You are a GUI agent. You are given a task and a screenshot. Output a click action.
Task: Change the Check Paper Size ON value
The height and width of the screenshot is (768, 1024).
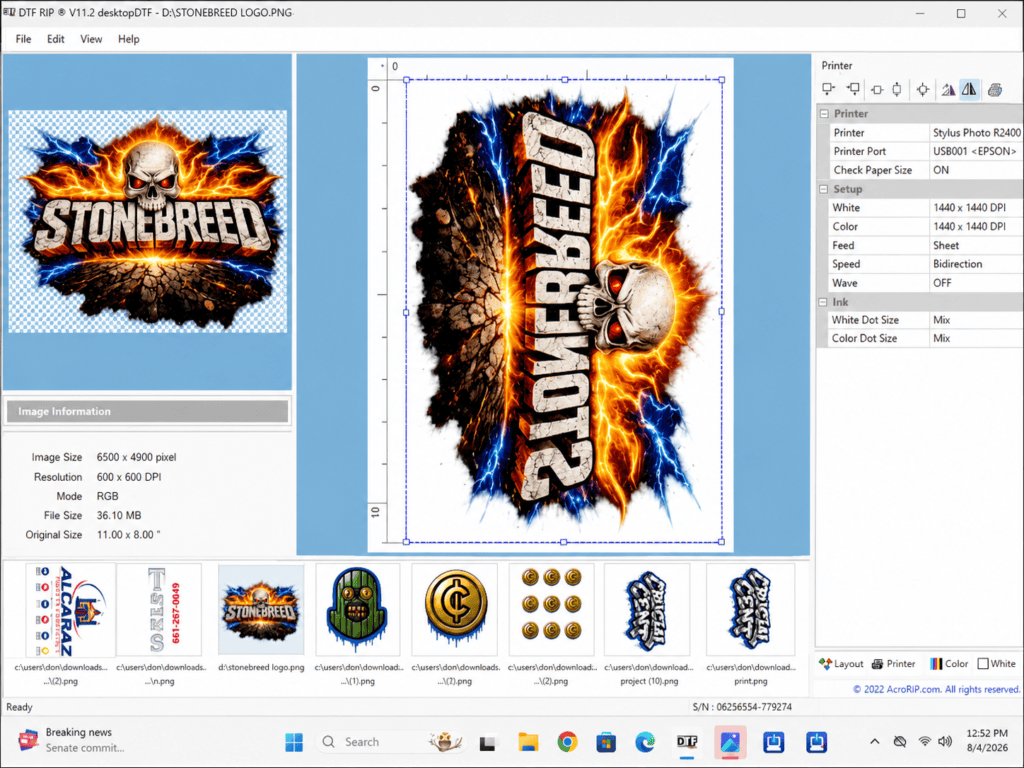[x=976, y=170]
